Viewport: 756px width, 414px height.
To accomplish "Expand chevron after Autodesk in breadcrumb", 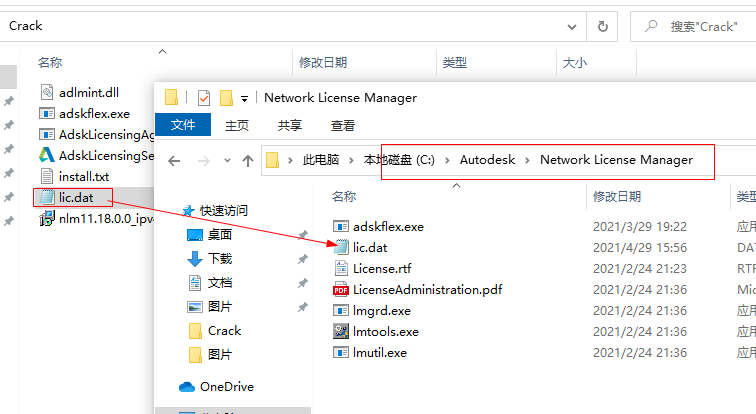I will 527,160.
